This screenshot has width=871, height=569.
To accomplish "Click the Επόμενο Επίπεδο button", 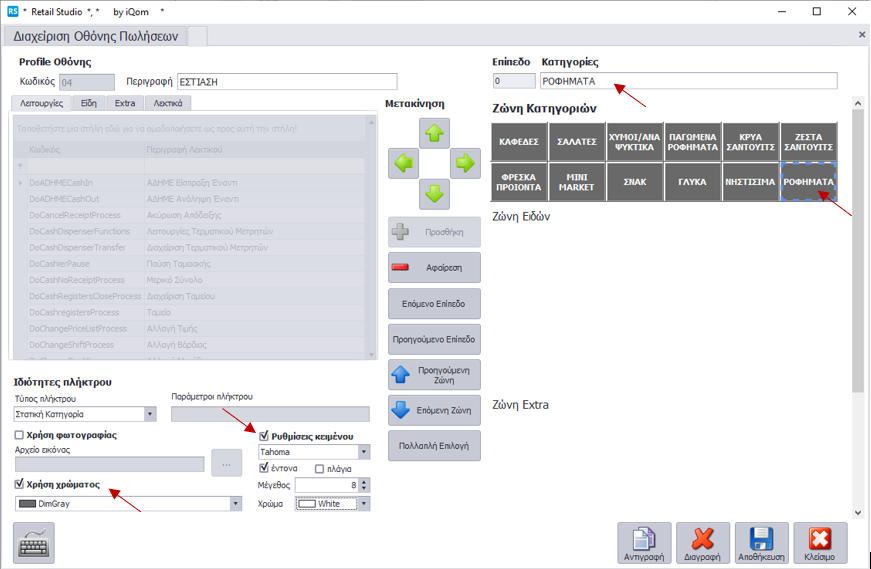I will (x=434, y=303).
